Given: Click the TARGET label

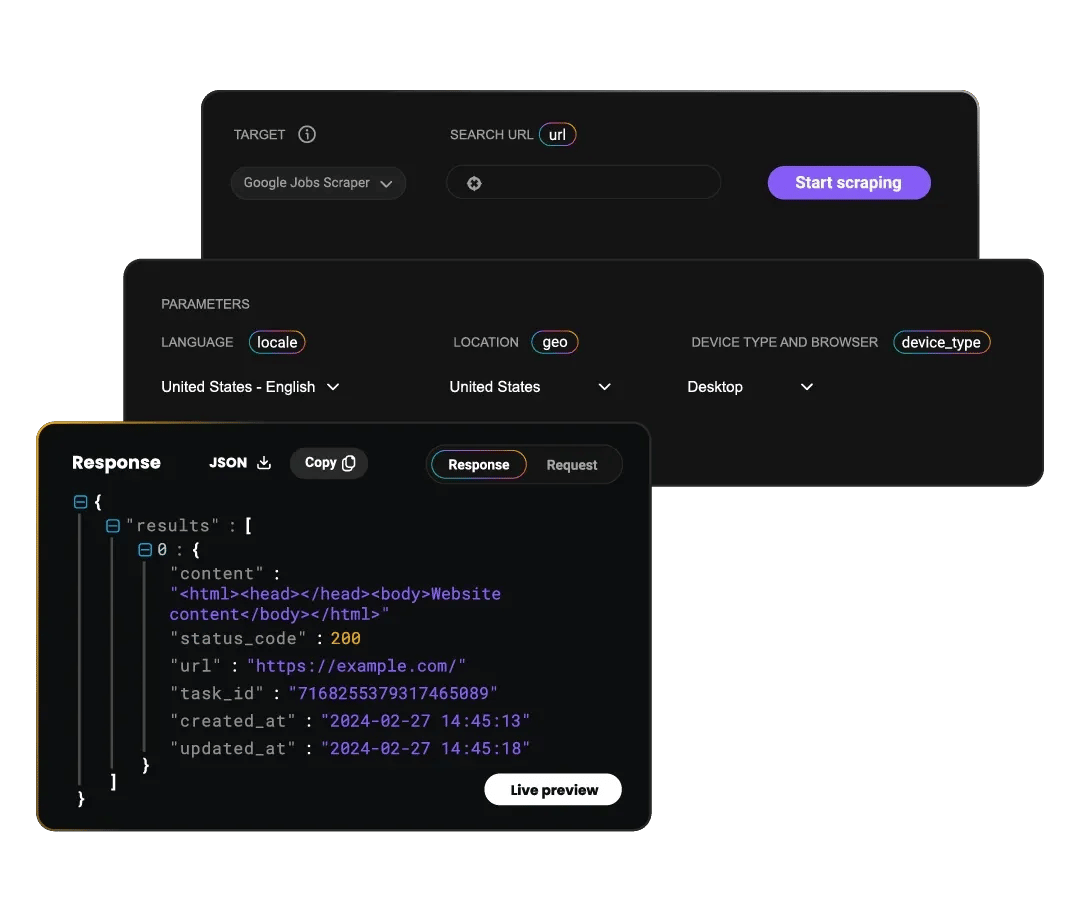Looking at the screenshot, I should point(259,134).
